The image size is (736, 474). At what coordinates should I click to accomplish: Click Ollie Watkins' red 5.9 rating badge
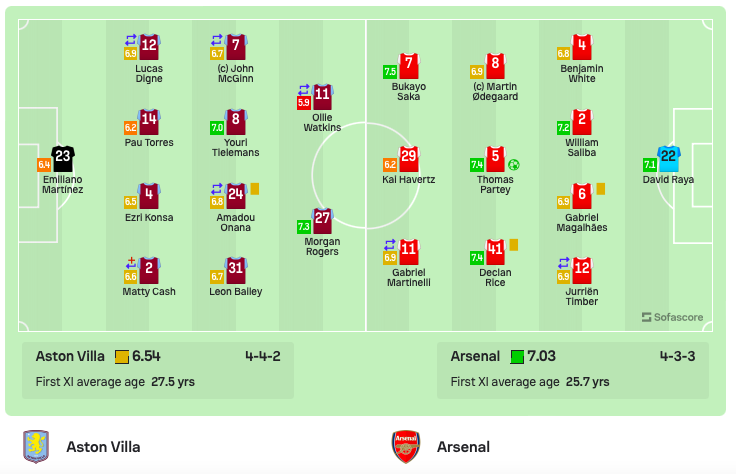click(304, 102)
